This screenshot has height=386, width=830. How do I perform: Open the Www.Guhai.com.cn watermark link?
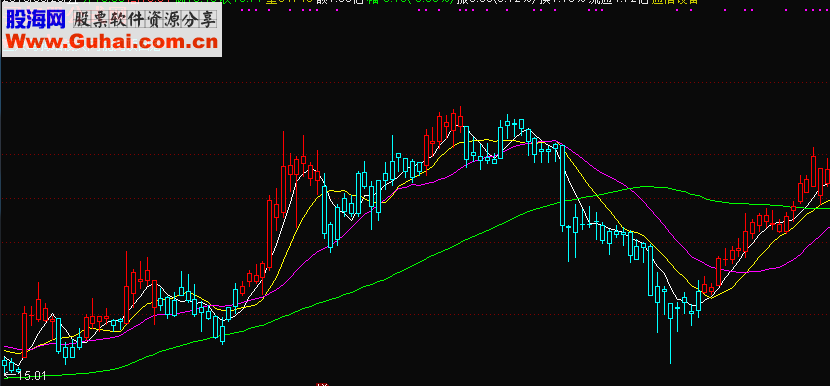(112, 41)
